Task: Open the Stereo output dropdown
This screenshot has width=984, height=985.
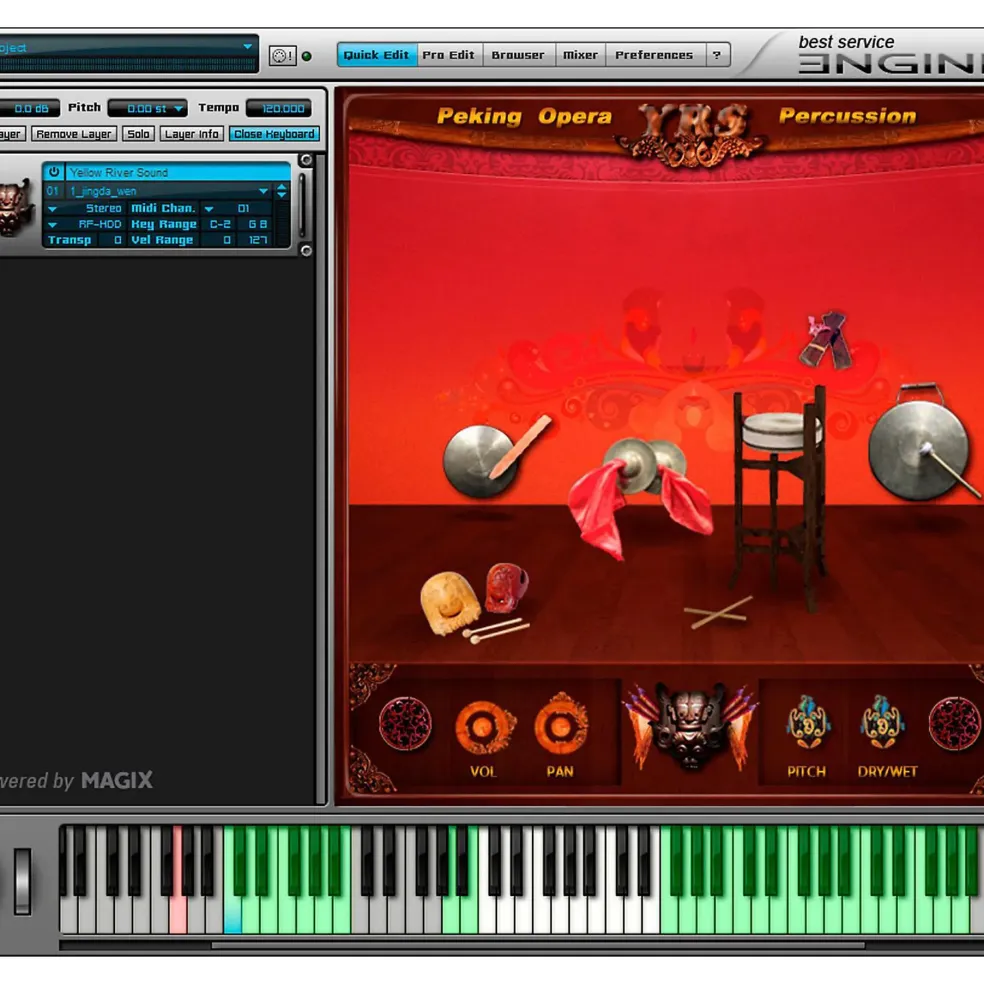Action: coord(53,209)
